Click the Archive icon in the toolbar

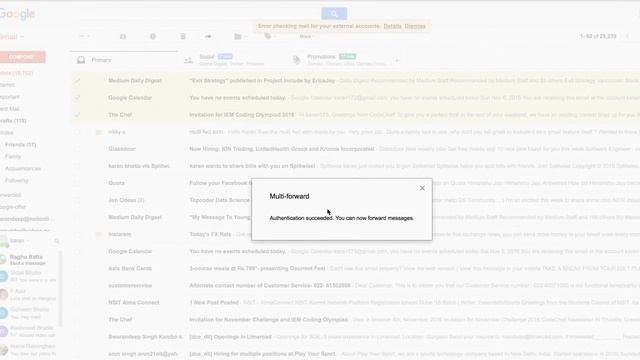point(123,36)
